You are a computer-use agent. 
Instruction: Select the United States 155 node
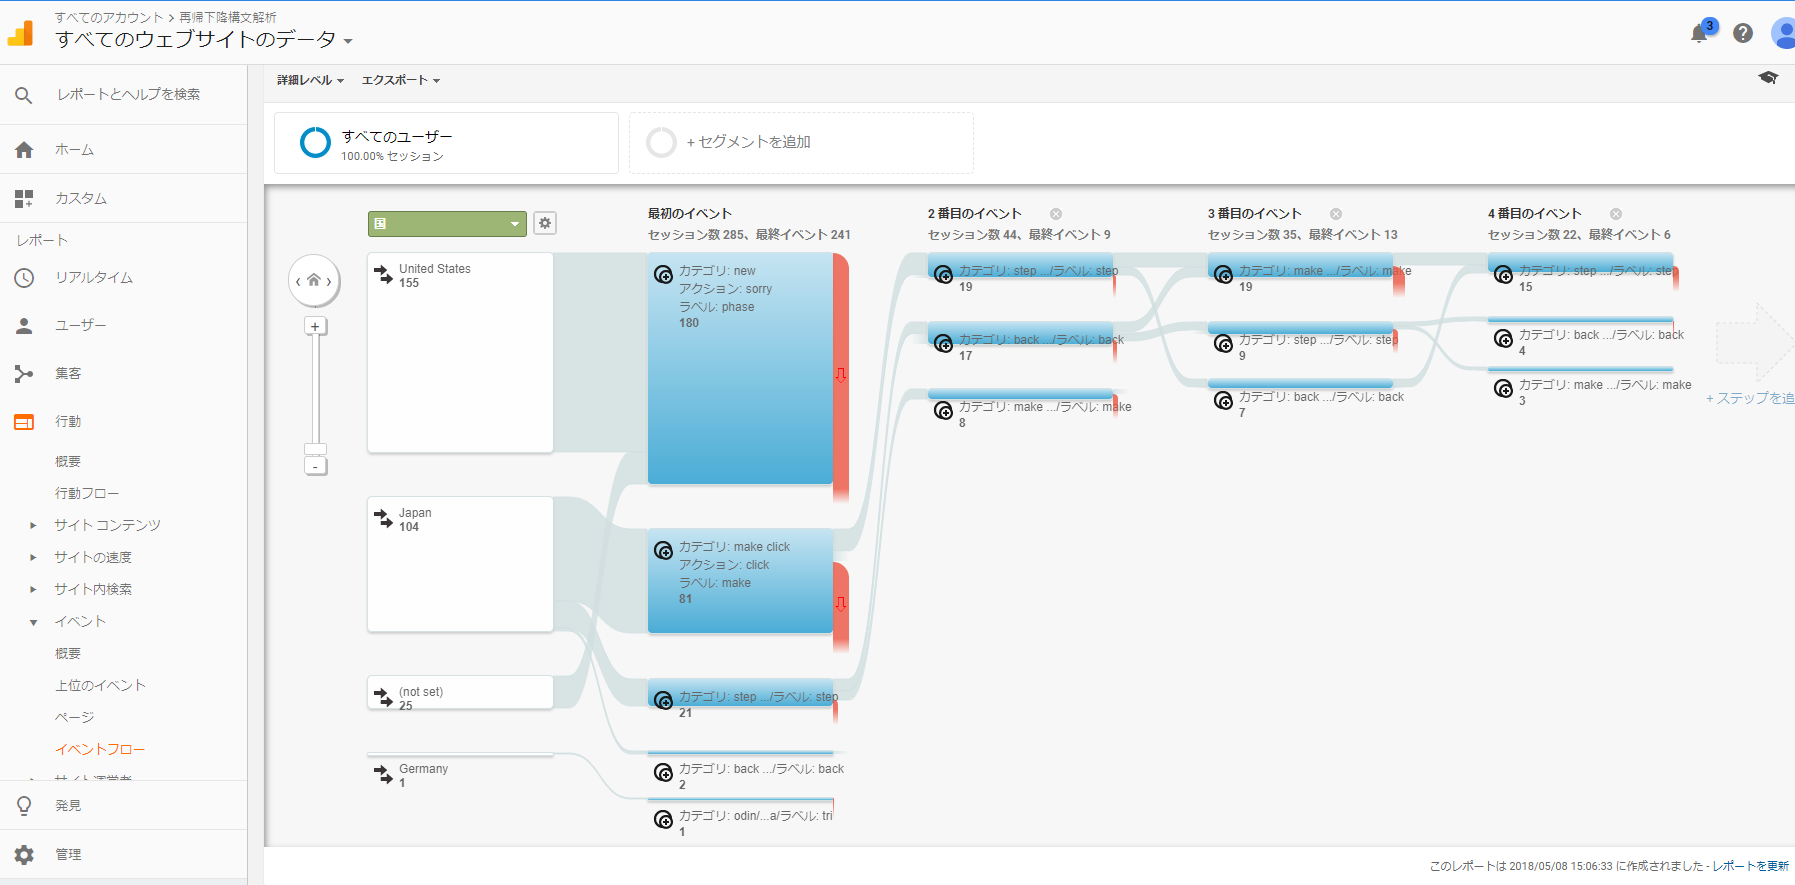[460, 352]
